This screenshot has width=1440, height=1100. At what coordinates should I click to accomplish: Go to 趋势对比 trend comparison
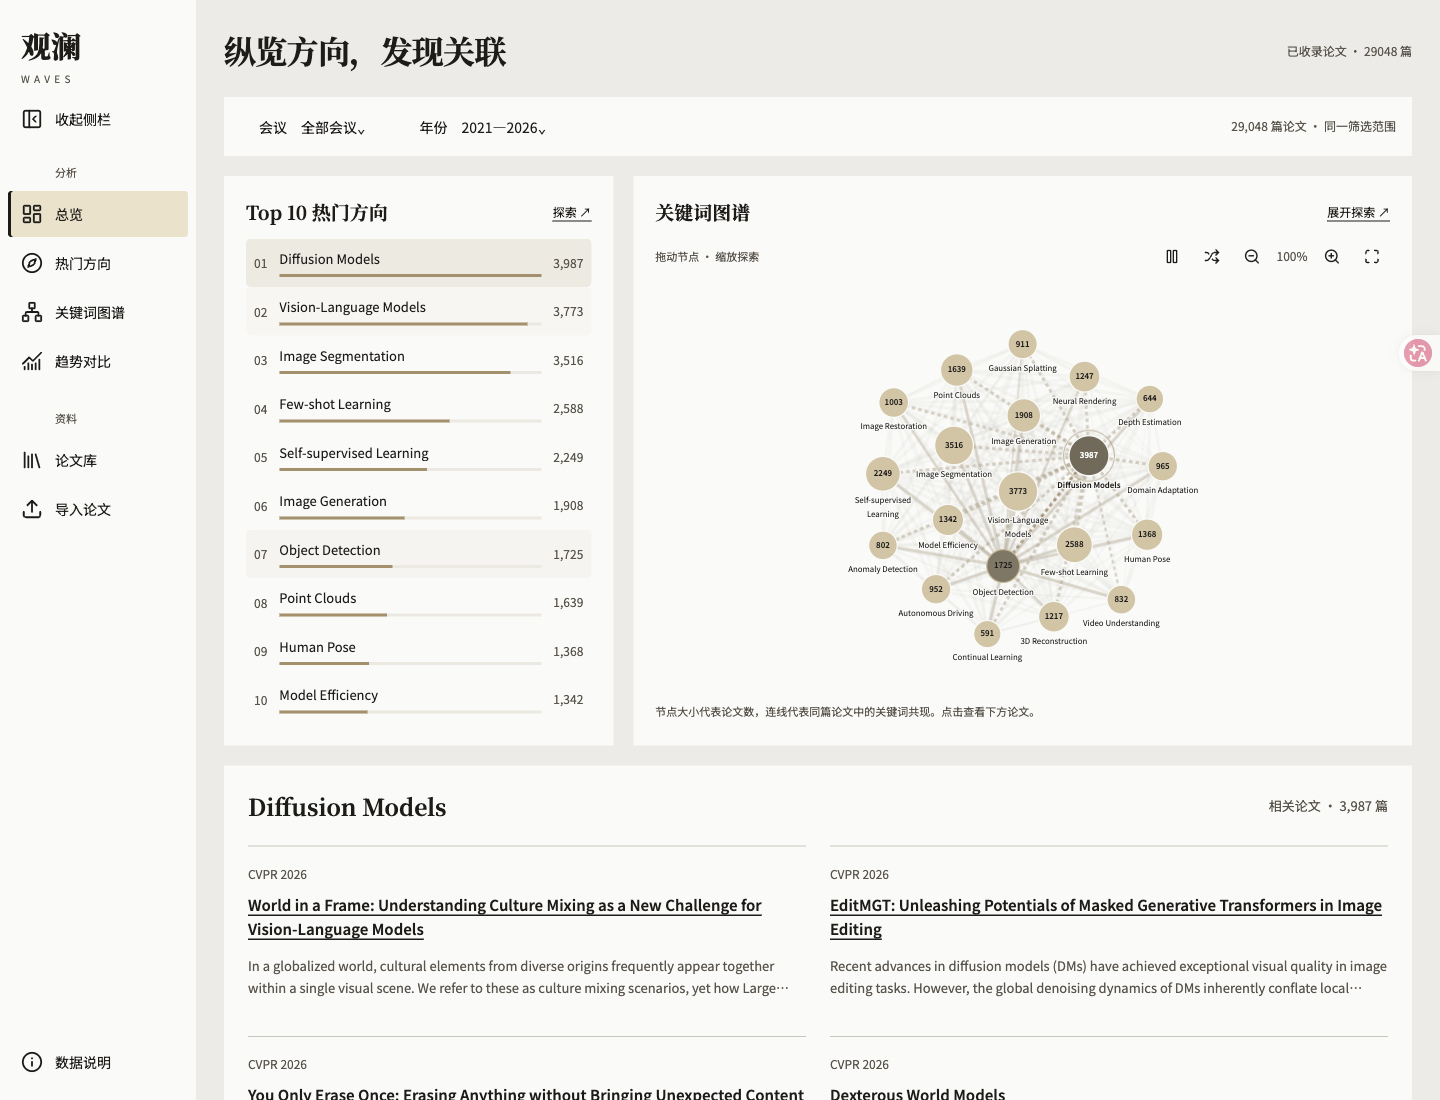[x=98, y=361]
